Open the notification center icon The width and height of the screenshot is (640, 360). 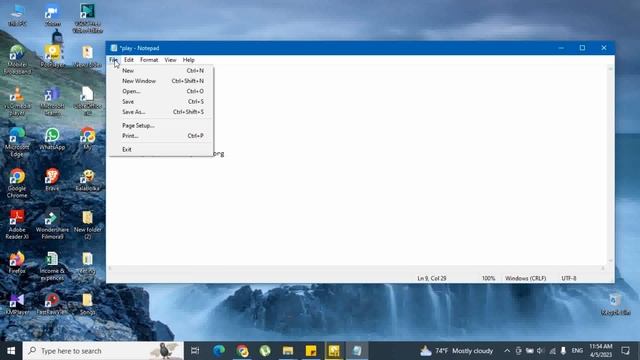click(625, 351)
